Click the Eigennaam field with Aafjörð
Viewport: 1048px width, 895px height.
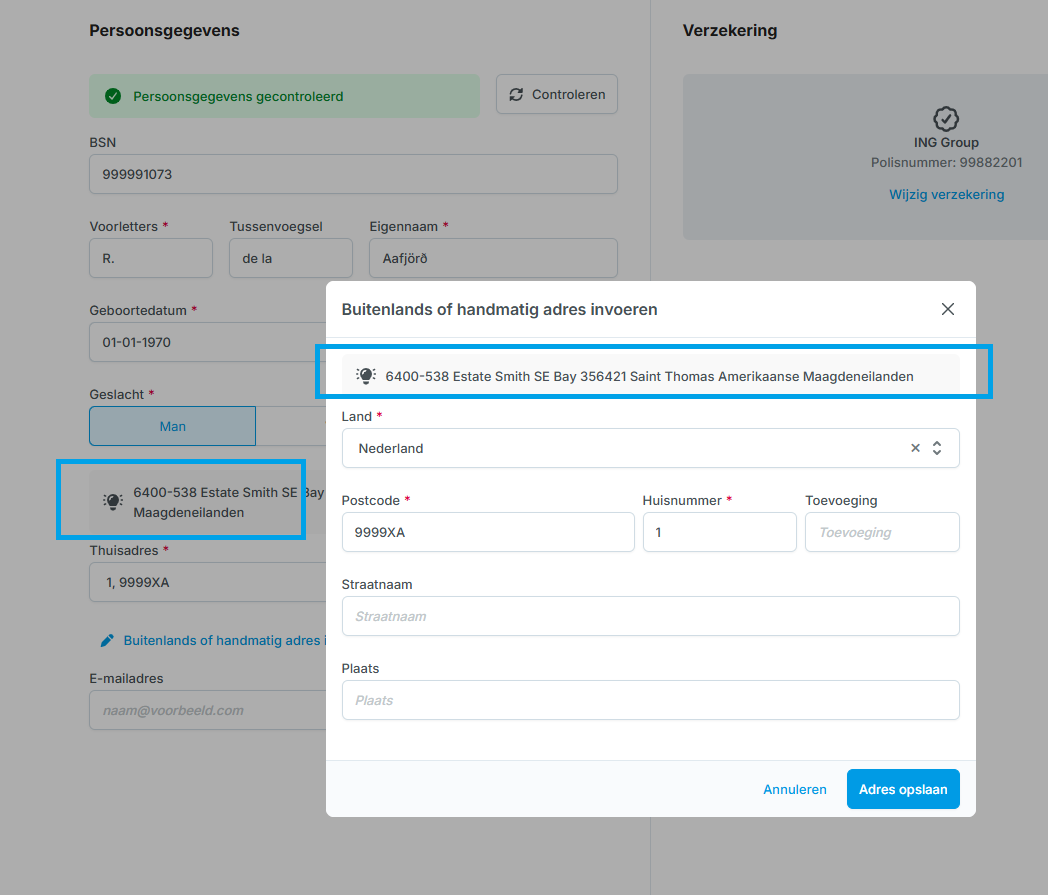click(x=493, y=258)
